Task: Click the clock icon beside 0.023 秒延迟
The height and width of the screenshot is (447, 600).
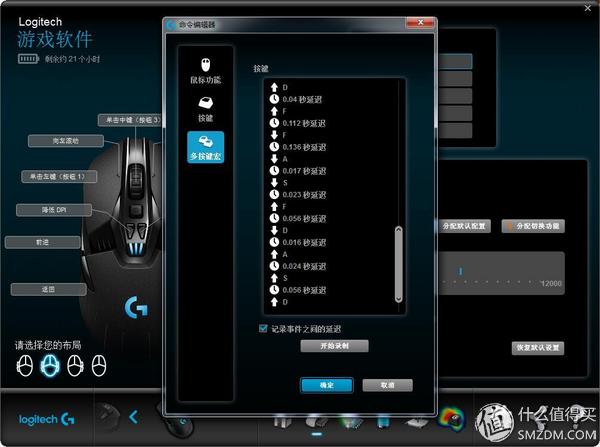Action: coord(274,194)
